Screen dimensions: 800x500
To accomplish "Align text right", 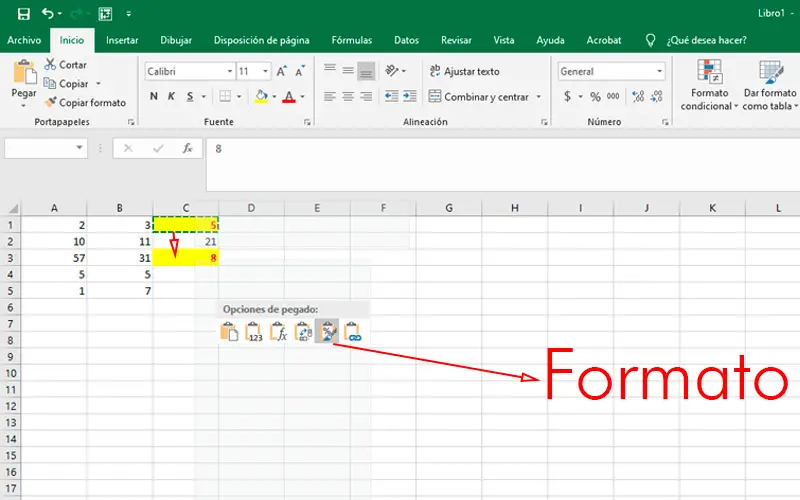I will [x=366, y=96].
